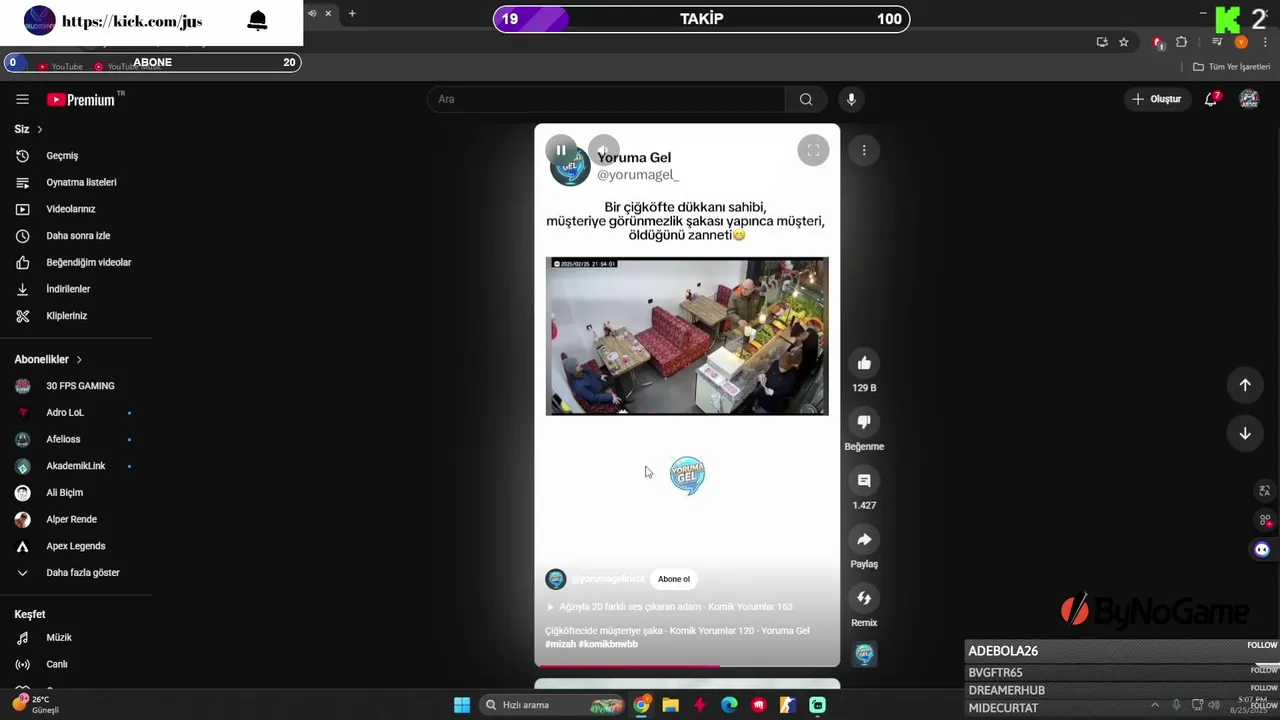Open the Shorts three-dot more menu
Screen dimensions: 1280x720
point(864,150)
